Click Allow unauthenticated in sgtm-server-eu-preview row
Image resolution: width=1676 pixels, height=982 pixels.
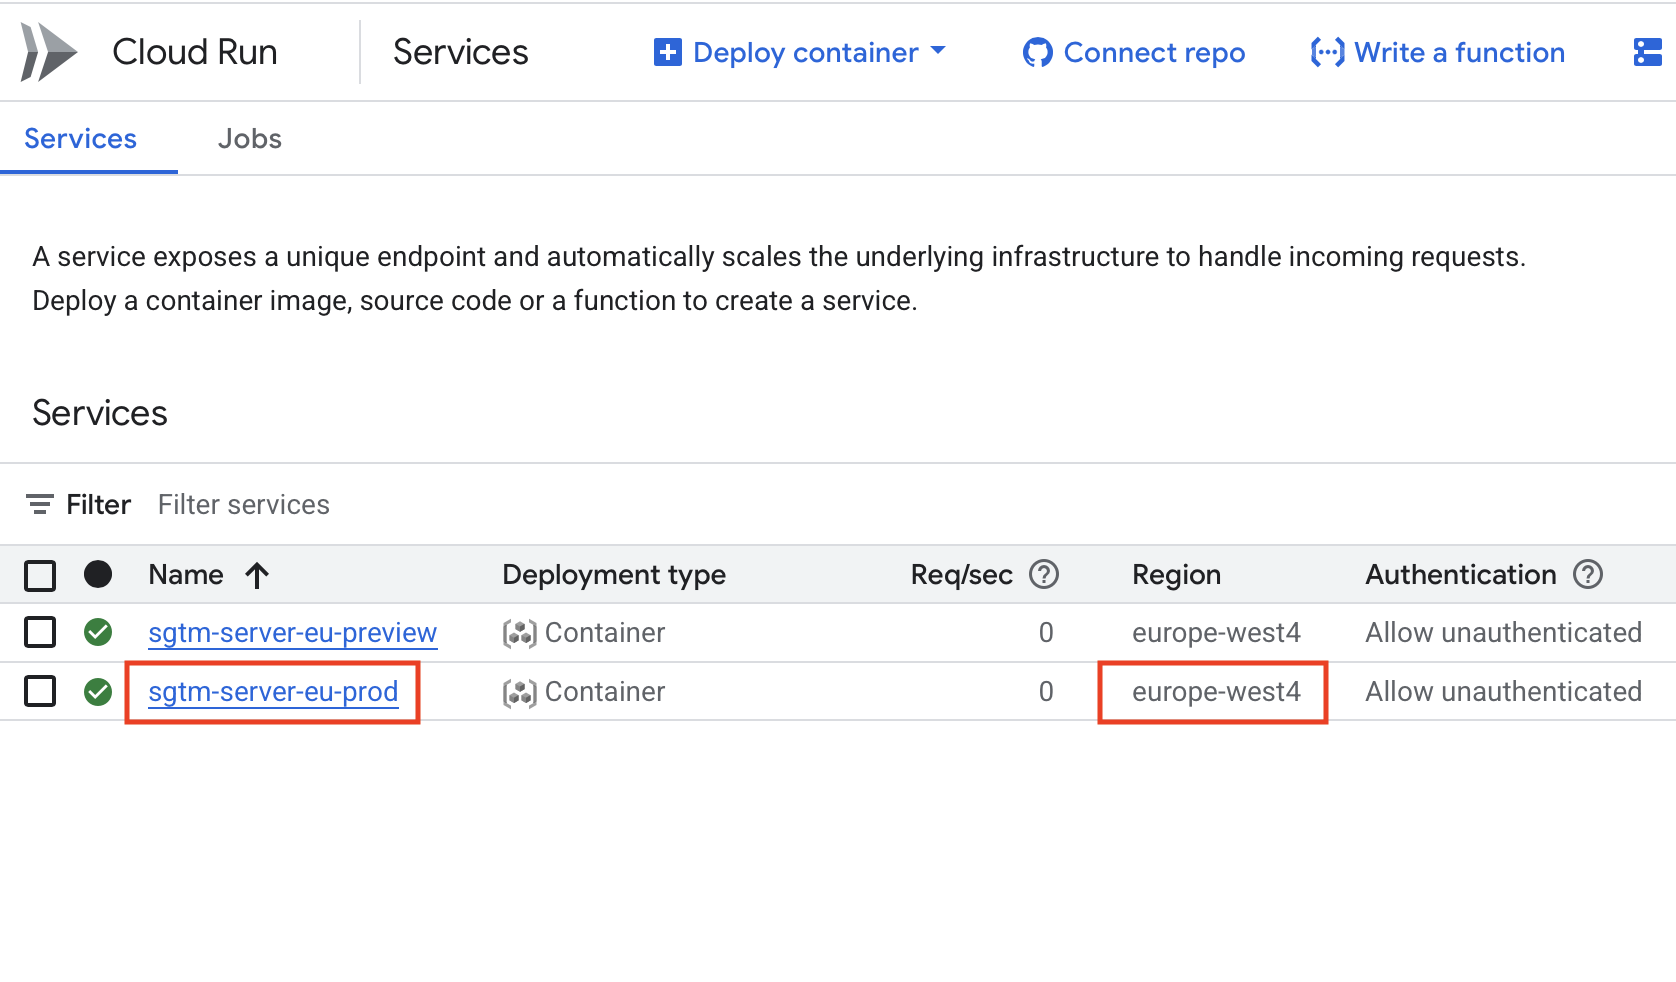point(1504,633)
